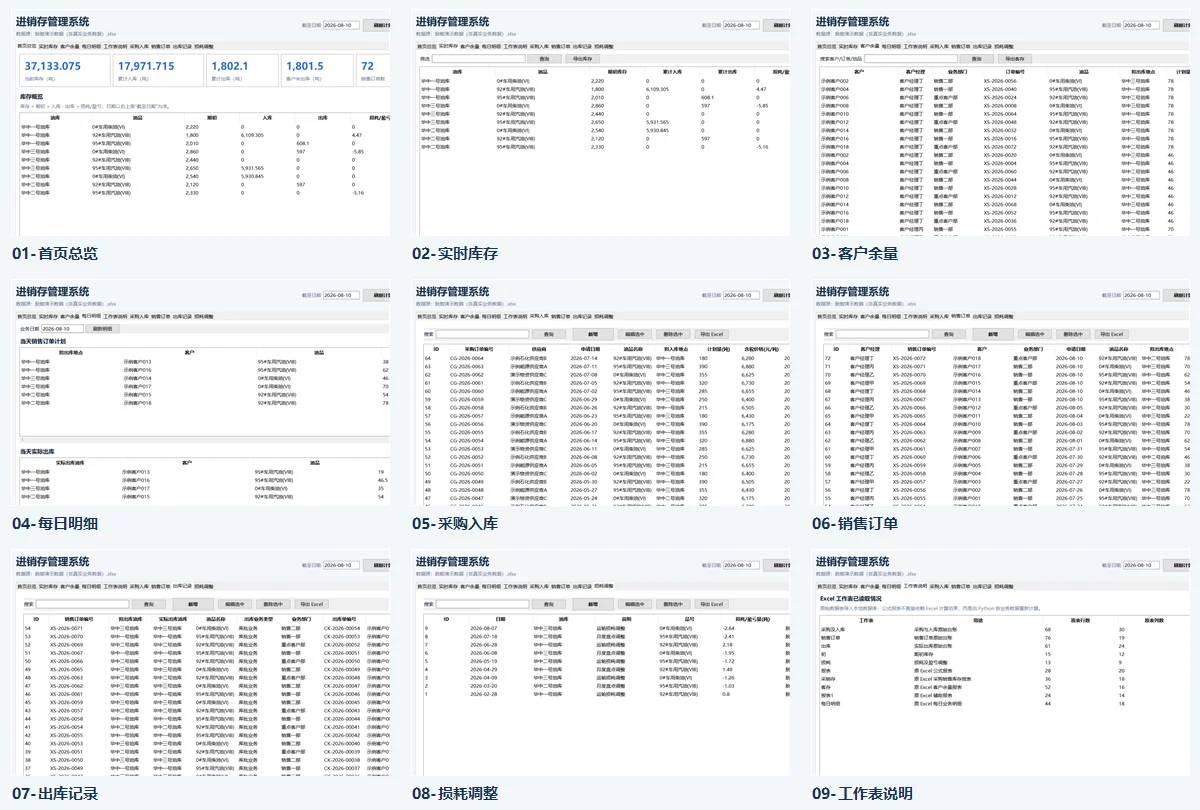The height and width of the screenshot is (810, 1200).
Task: Click 查询 button in the 05-采购入库 panel
Action: click(x=548, y=334)
